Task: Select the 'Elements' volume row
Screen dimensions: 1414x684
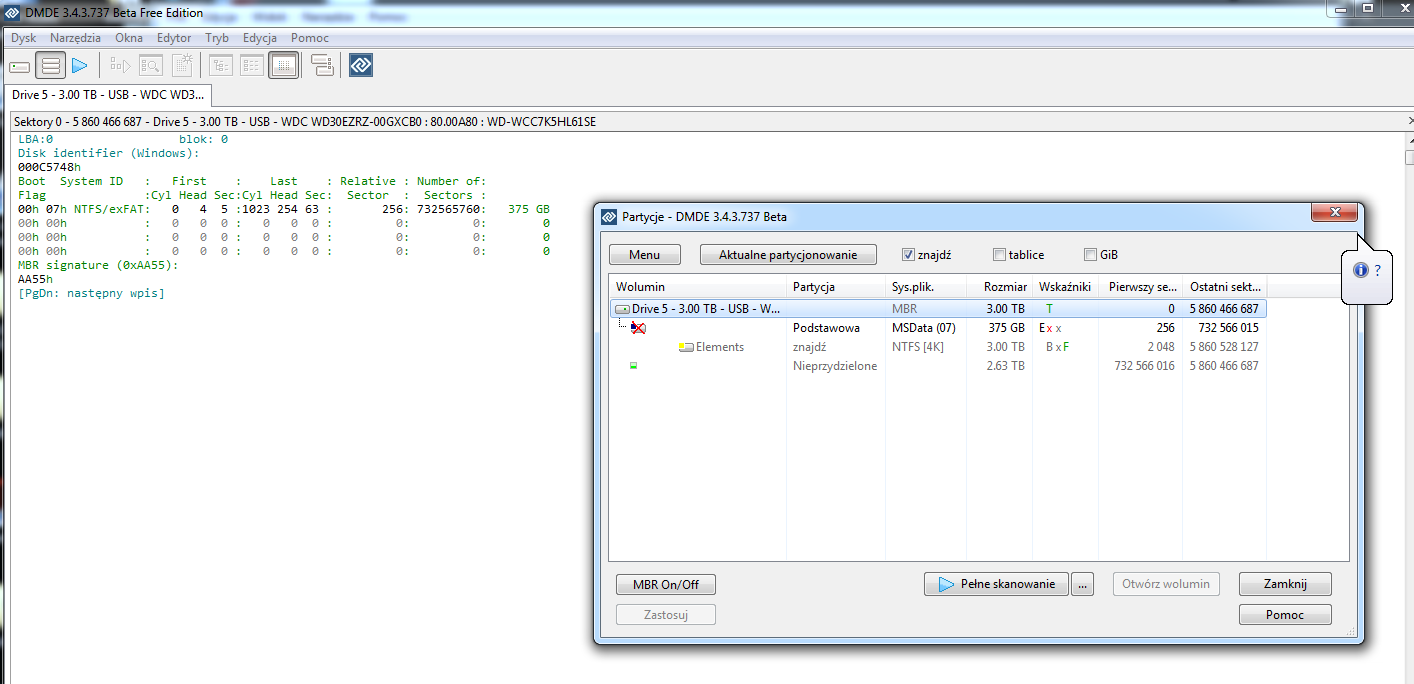Action: tap(938, 347)
